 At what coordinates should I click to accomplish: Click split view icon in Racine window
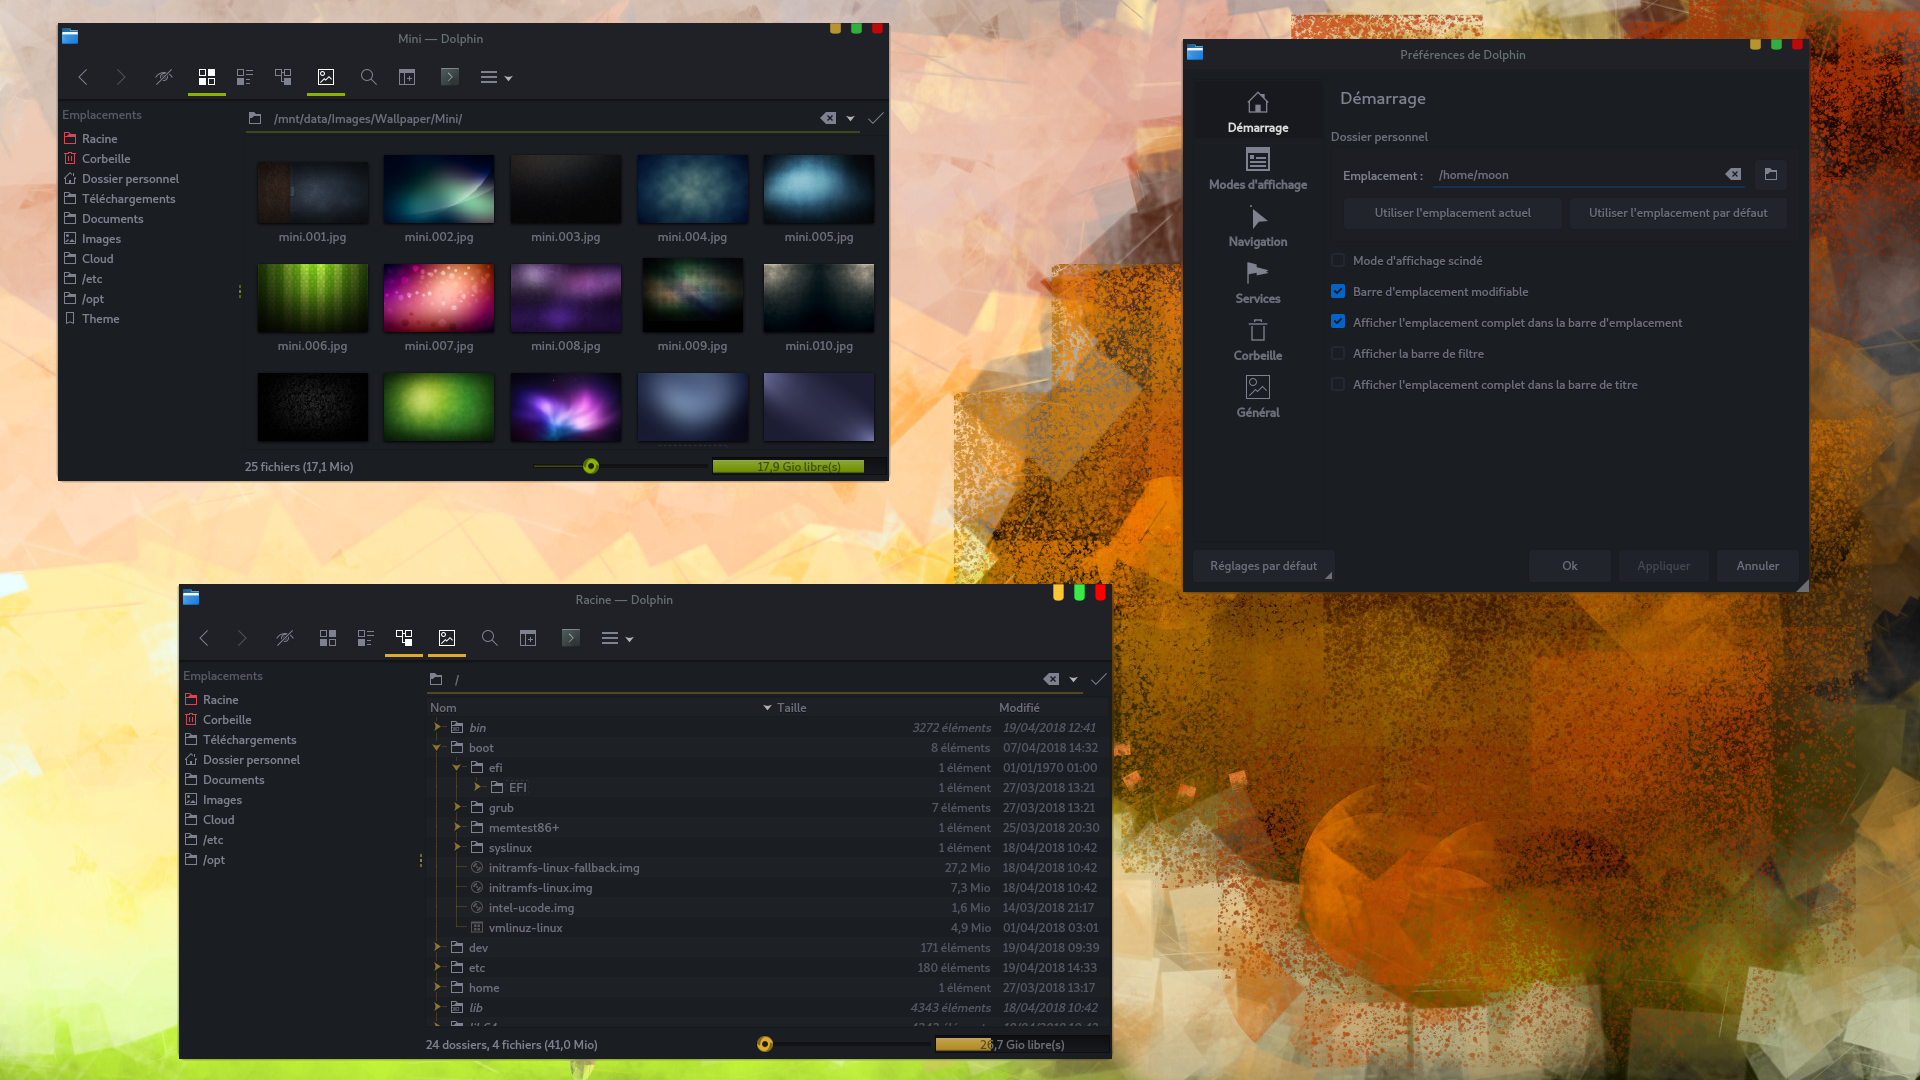tap(528, 638)
